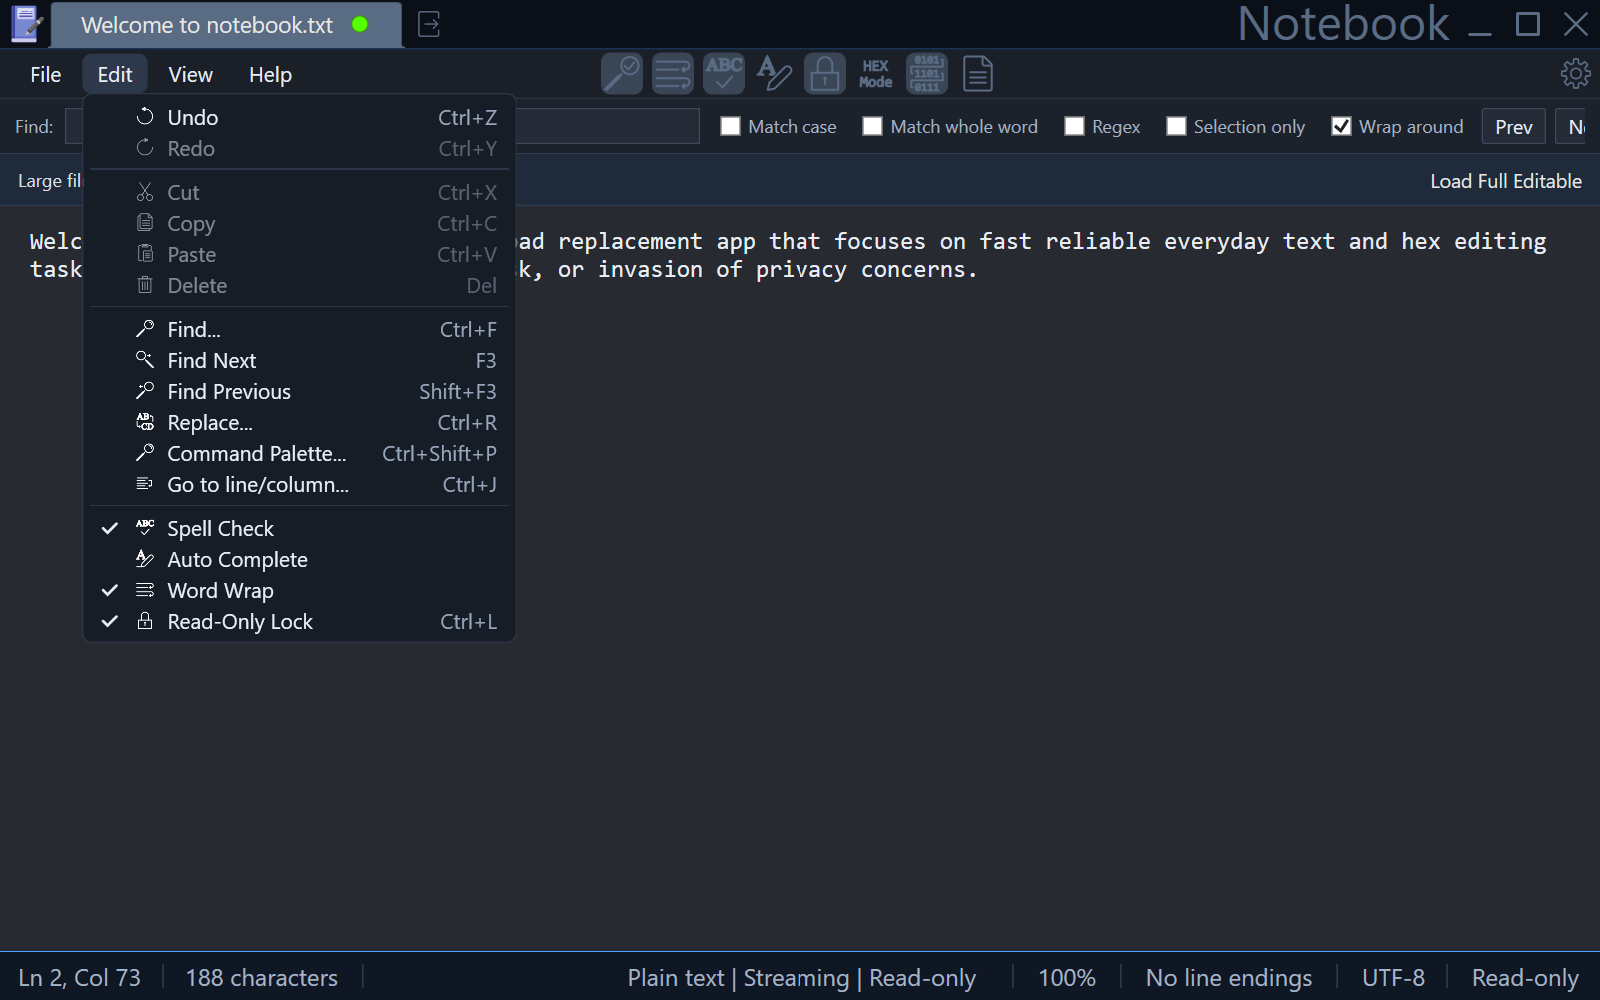Open Replace... from the Edit menu
This screenshot has height=1000, width=1600.
click(x=300, y=422)
